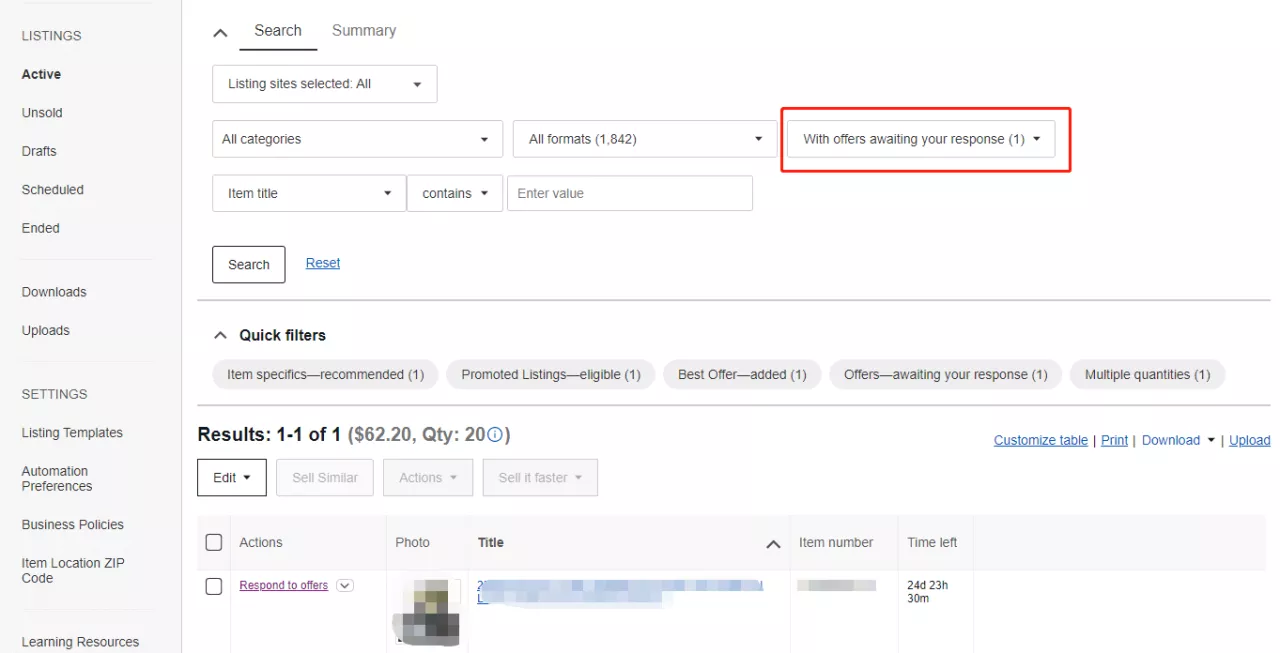Open the All categories dropdown

(x=357, y=139)
